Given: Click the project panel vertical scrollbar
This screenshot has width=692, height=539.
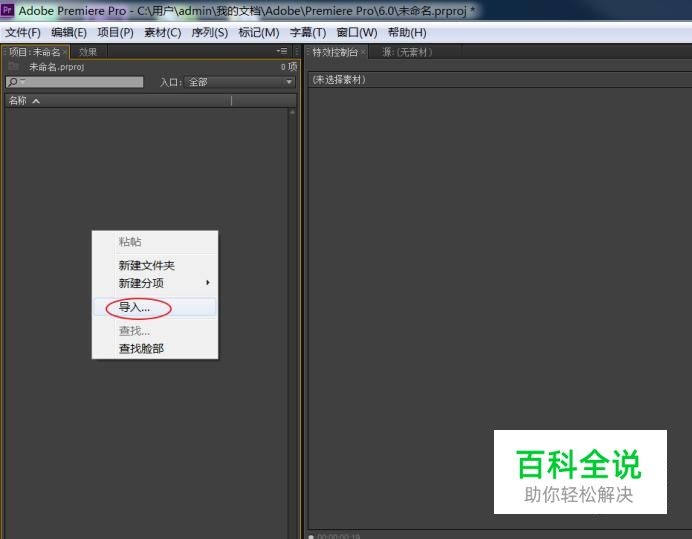Looking at the screenshot, I should coord(292,322).
